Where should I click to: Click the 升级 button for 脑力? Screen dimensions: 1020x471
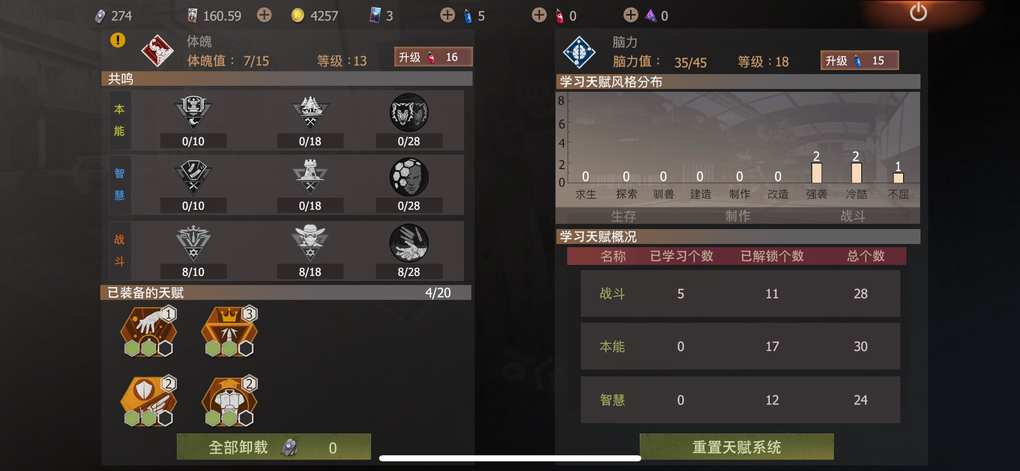point(859,61)
